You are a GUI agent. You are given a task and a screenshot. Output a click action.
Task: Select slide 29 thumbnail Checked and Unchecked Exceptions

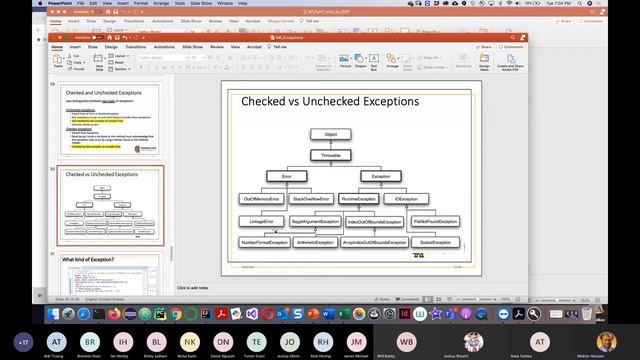tap(110, 121)
